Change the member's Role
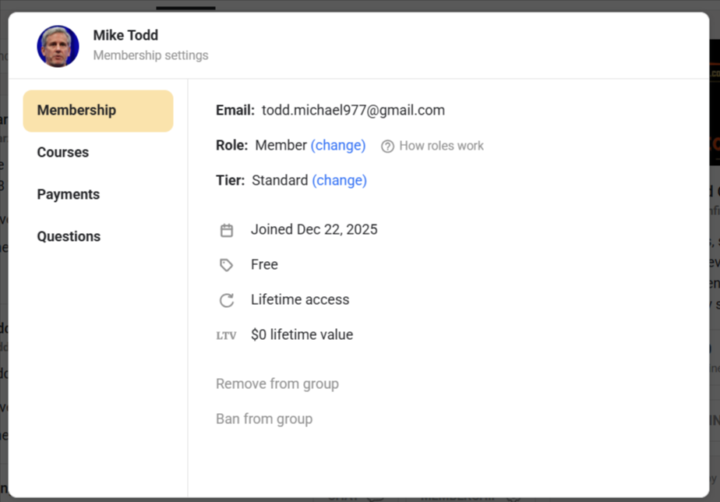 coord(338,145)
